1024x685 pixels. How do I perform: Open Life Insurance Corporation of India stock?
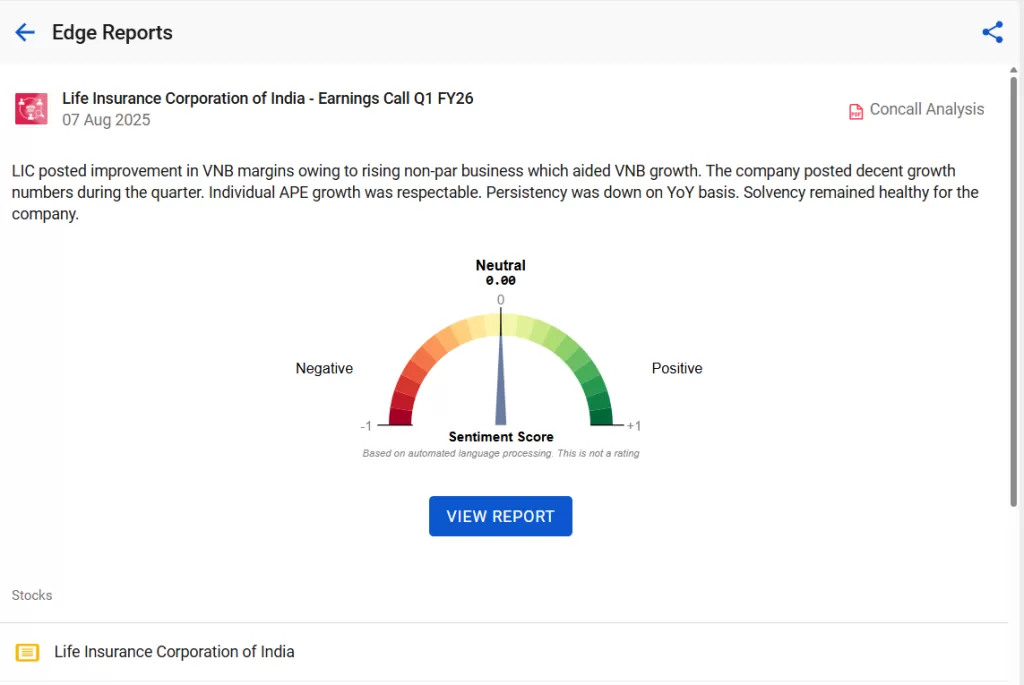click(x=174, y=652)
